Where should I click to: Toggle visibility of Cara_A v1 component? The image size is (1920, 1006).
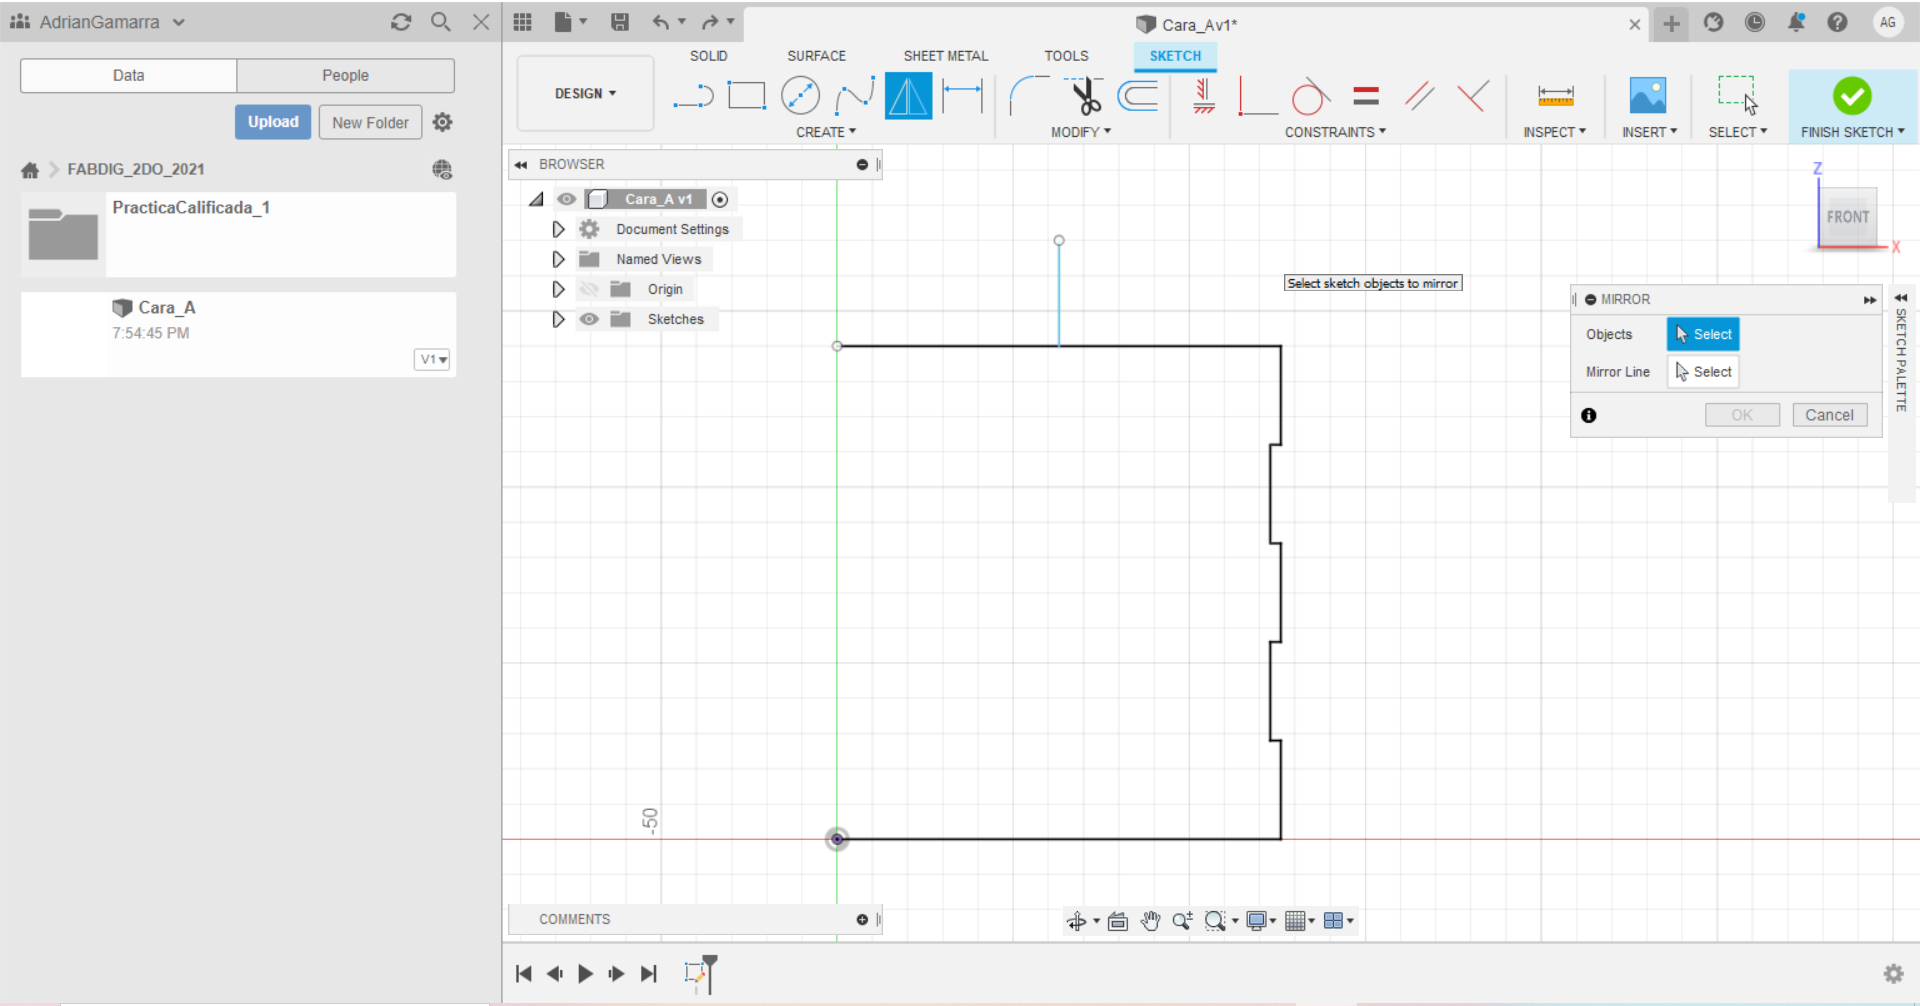pos(566,199)
